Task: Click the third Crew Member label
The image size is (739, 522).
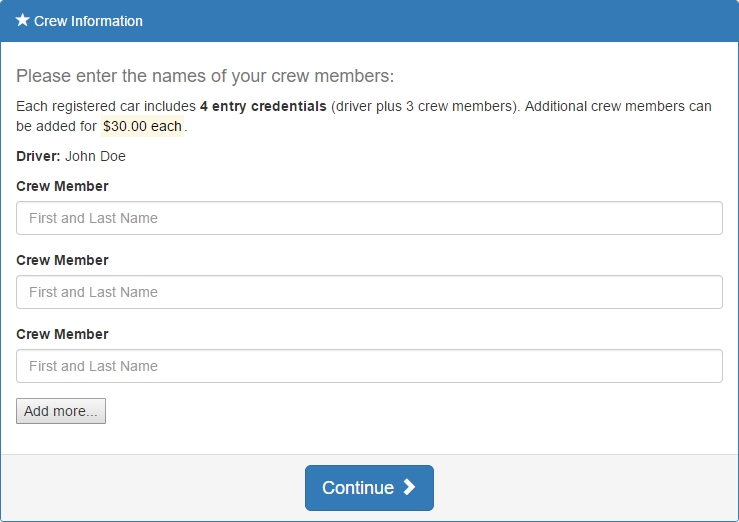Action: 62,334
